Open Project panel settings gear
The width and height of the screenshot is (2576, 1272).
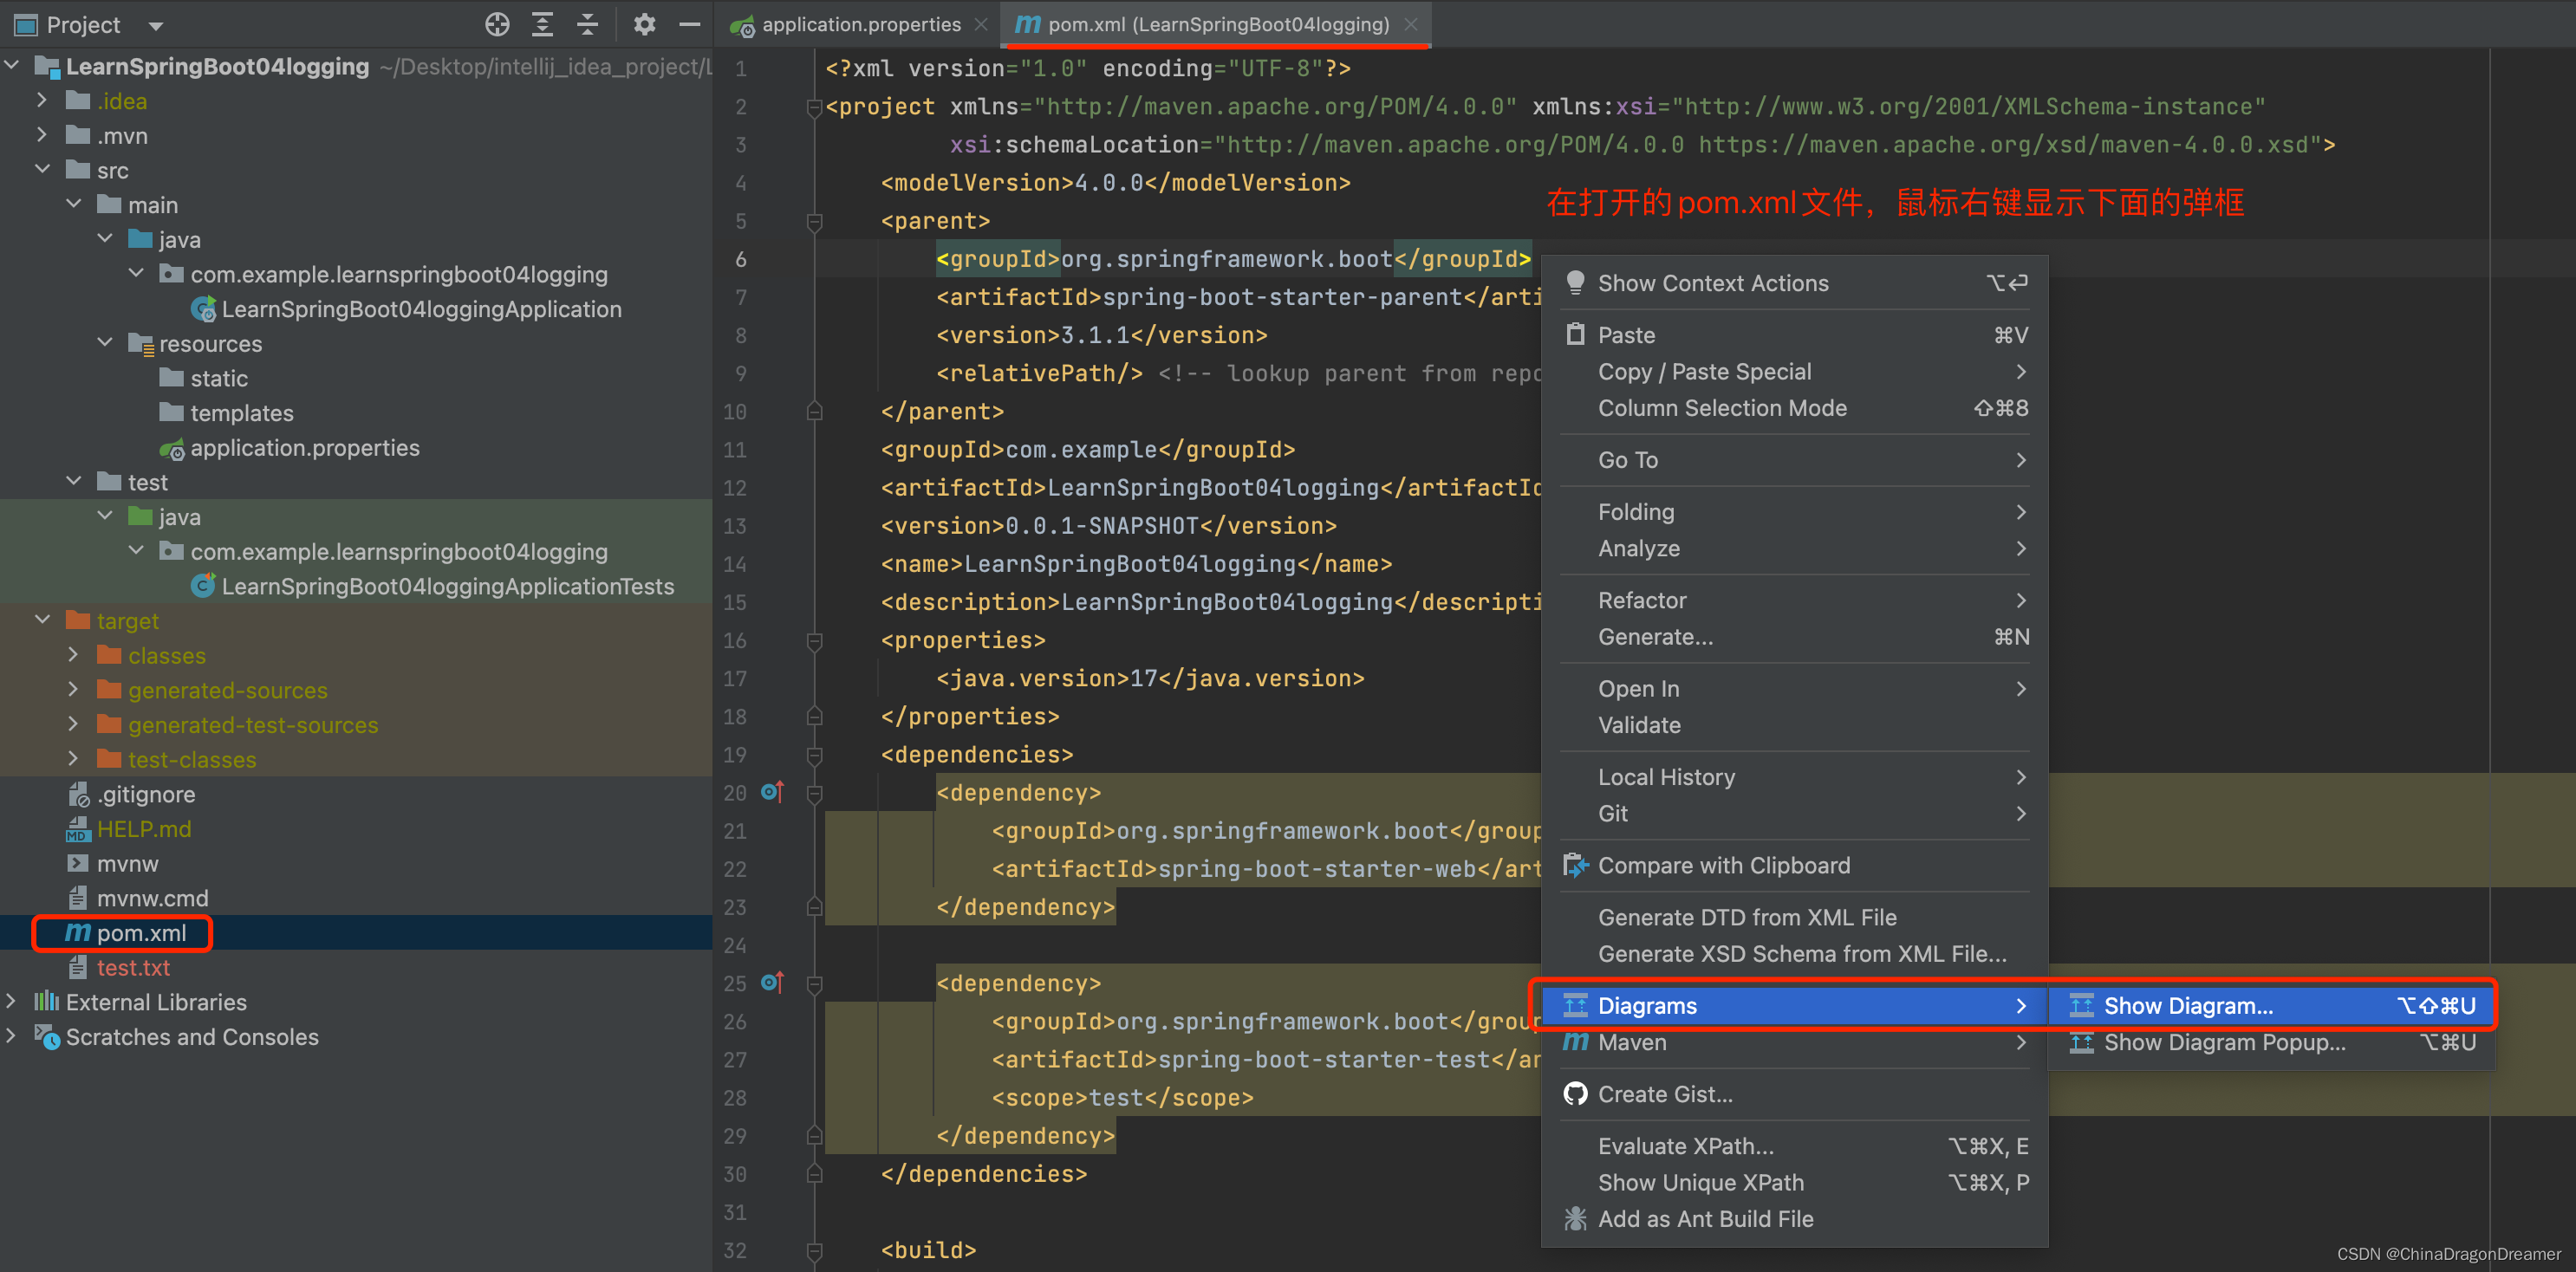click(x=645, y=25)
